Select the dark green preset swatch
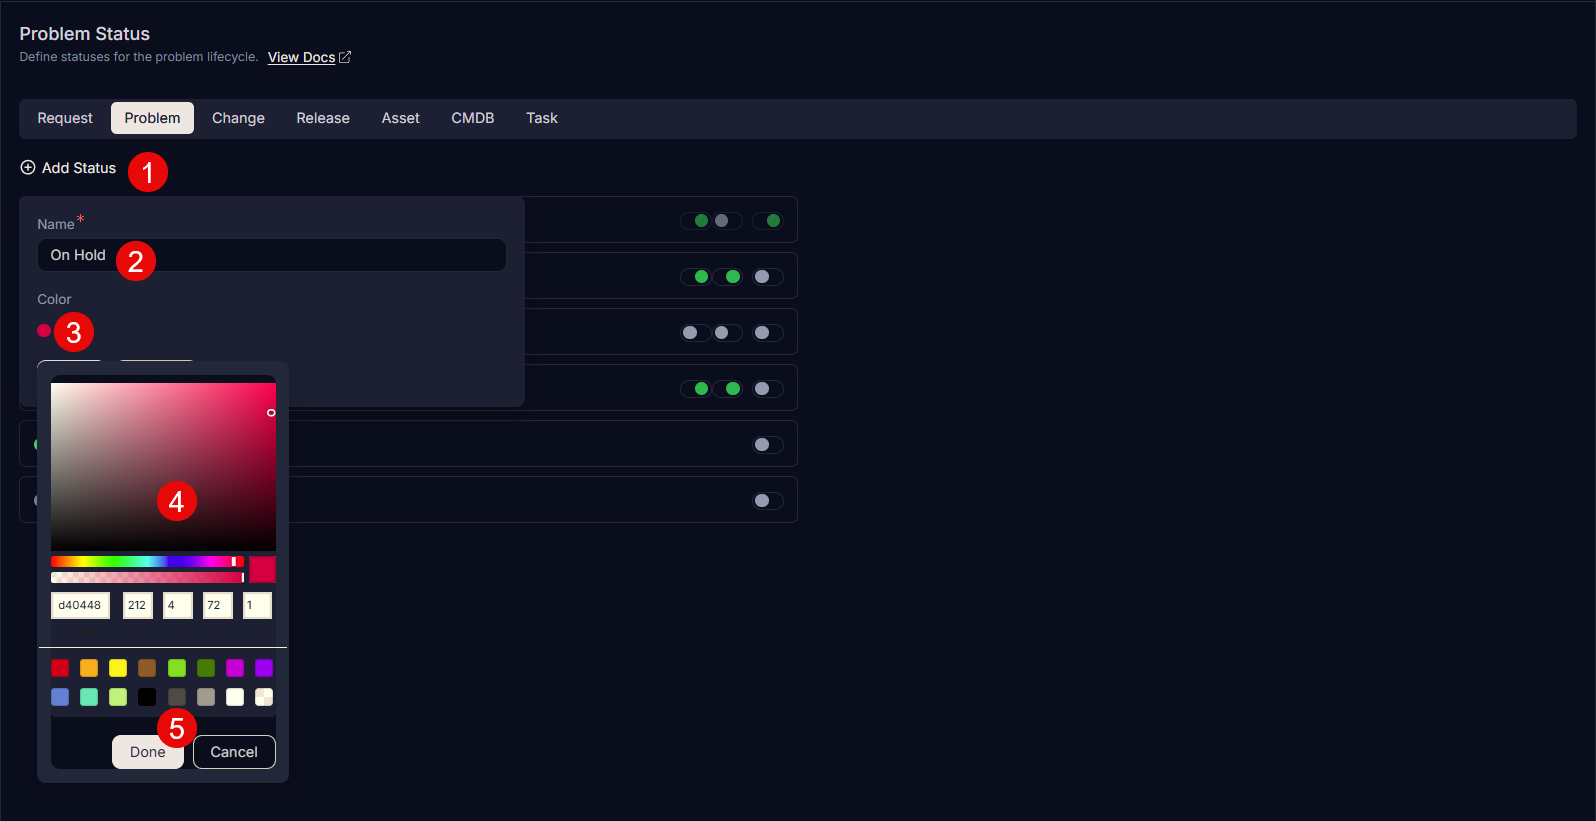 click(x=206, y=668)
